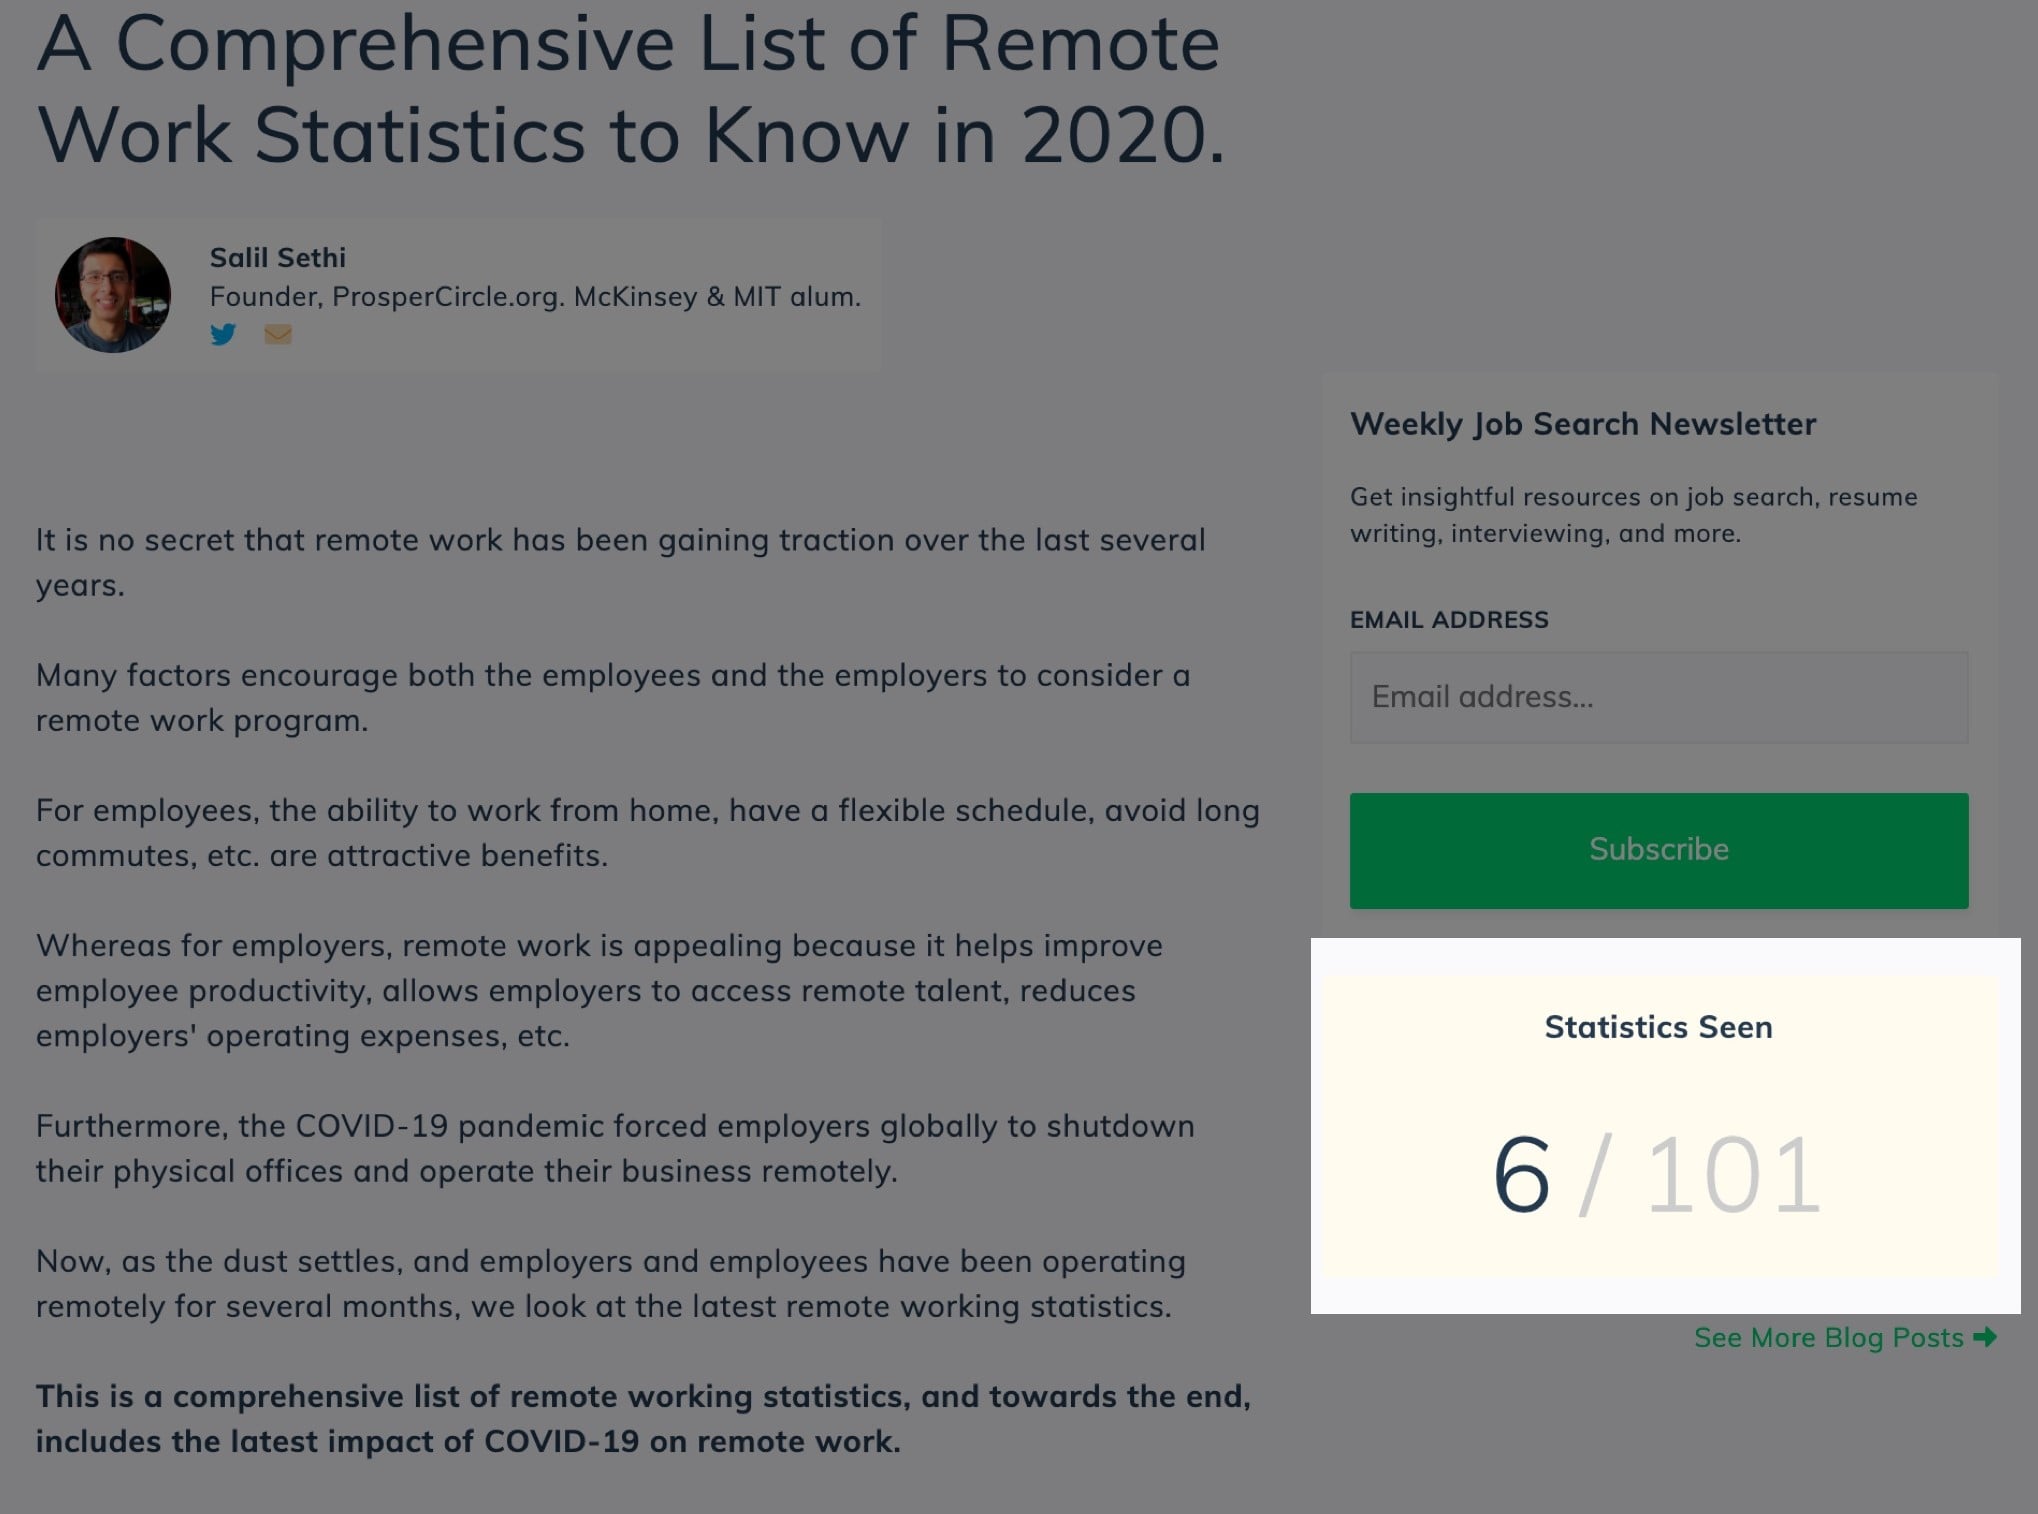Click the author name Salil Sethi
2038x1514 pixels.
(x=278, y=258)
